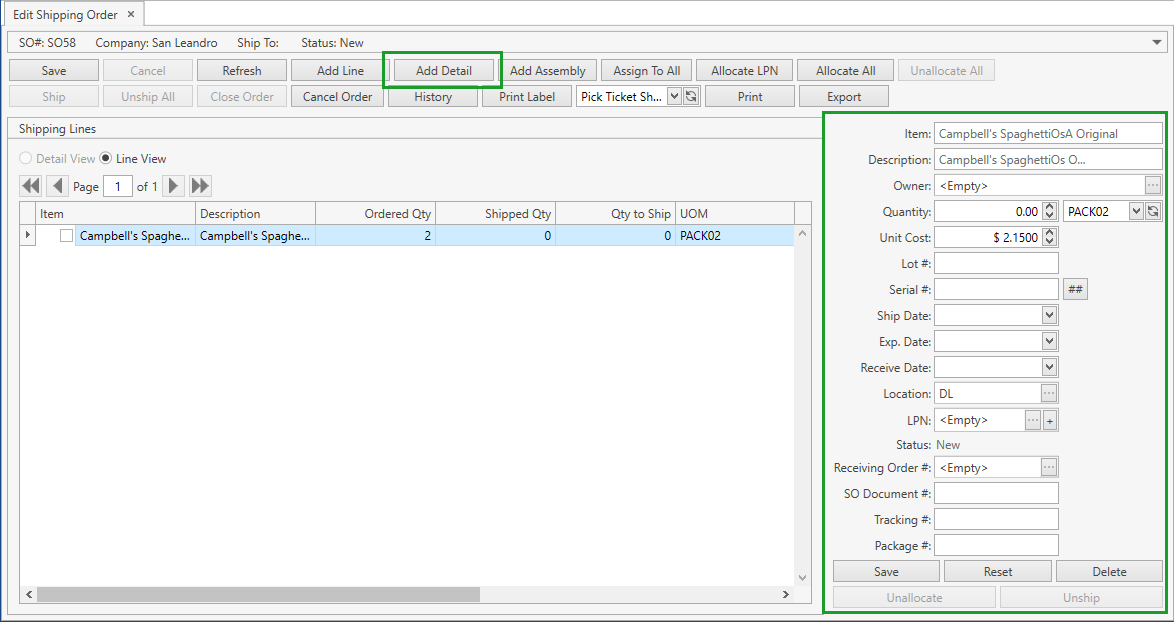Increase Unit Cost using its spinner

[x=1051, y=232]
